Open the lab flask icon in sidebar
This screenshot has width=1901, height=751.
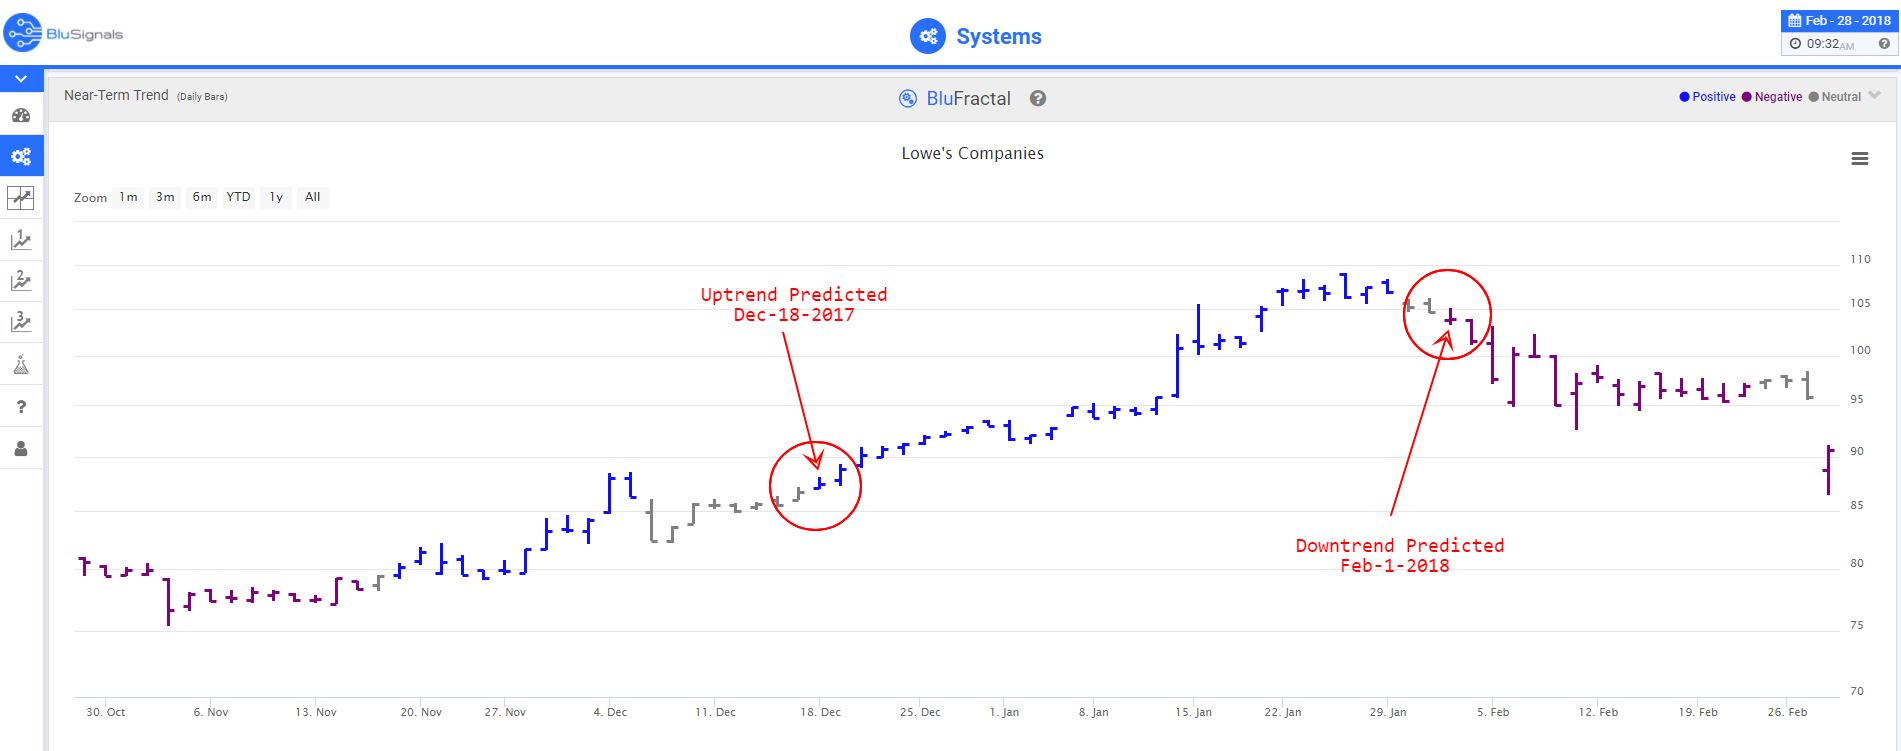click(21, 364)
